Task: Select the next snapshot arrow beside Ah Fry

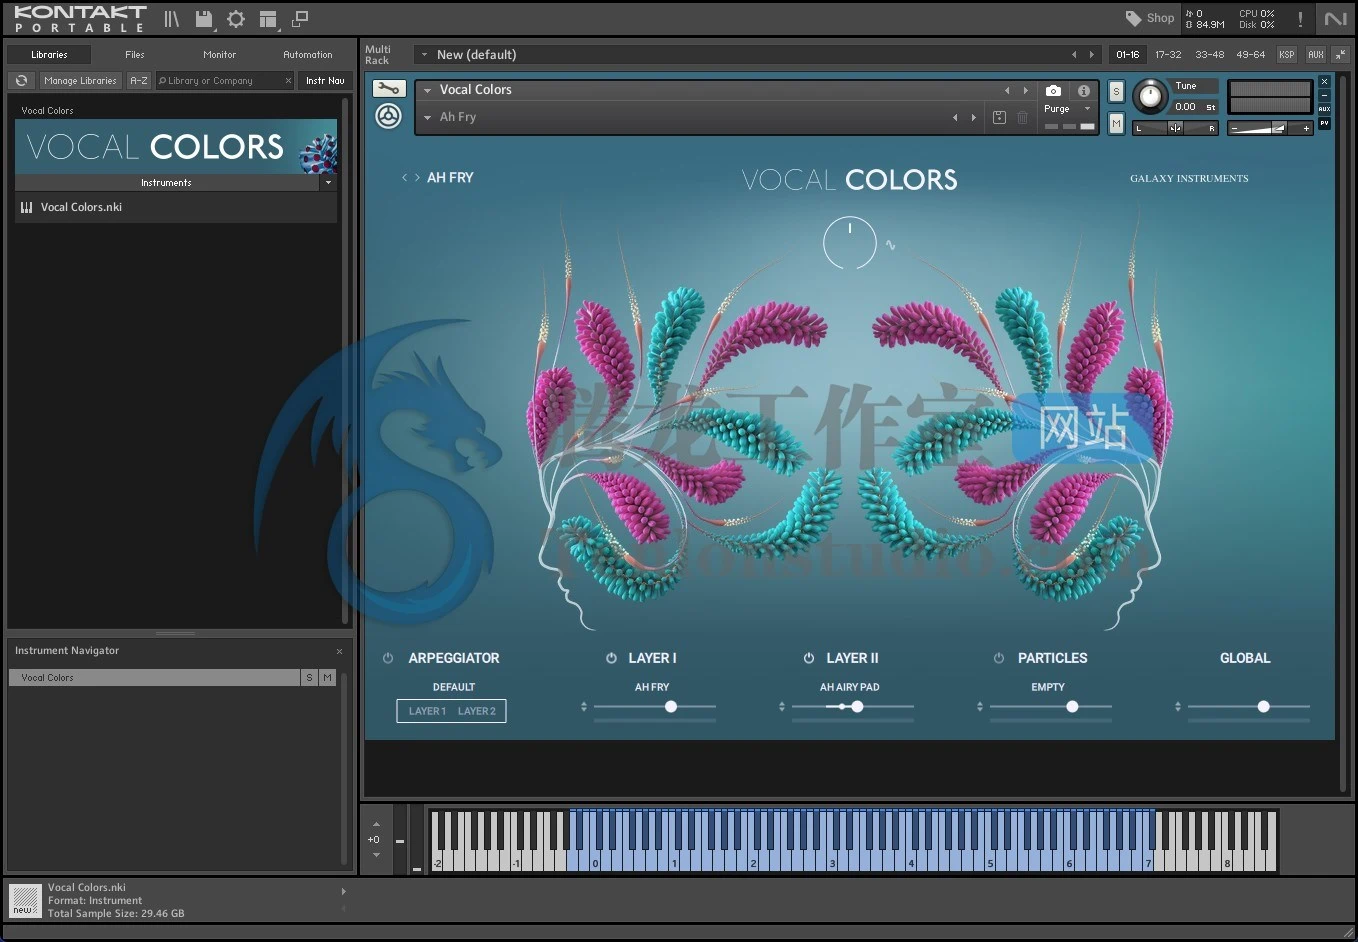Action: [973, 117]
